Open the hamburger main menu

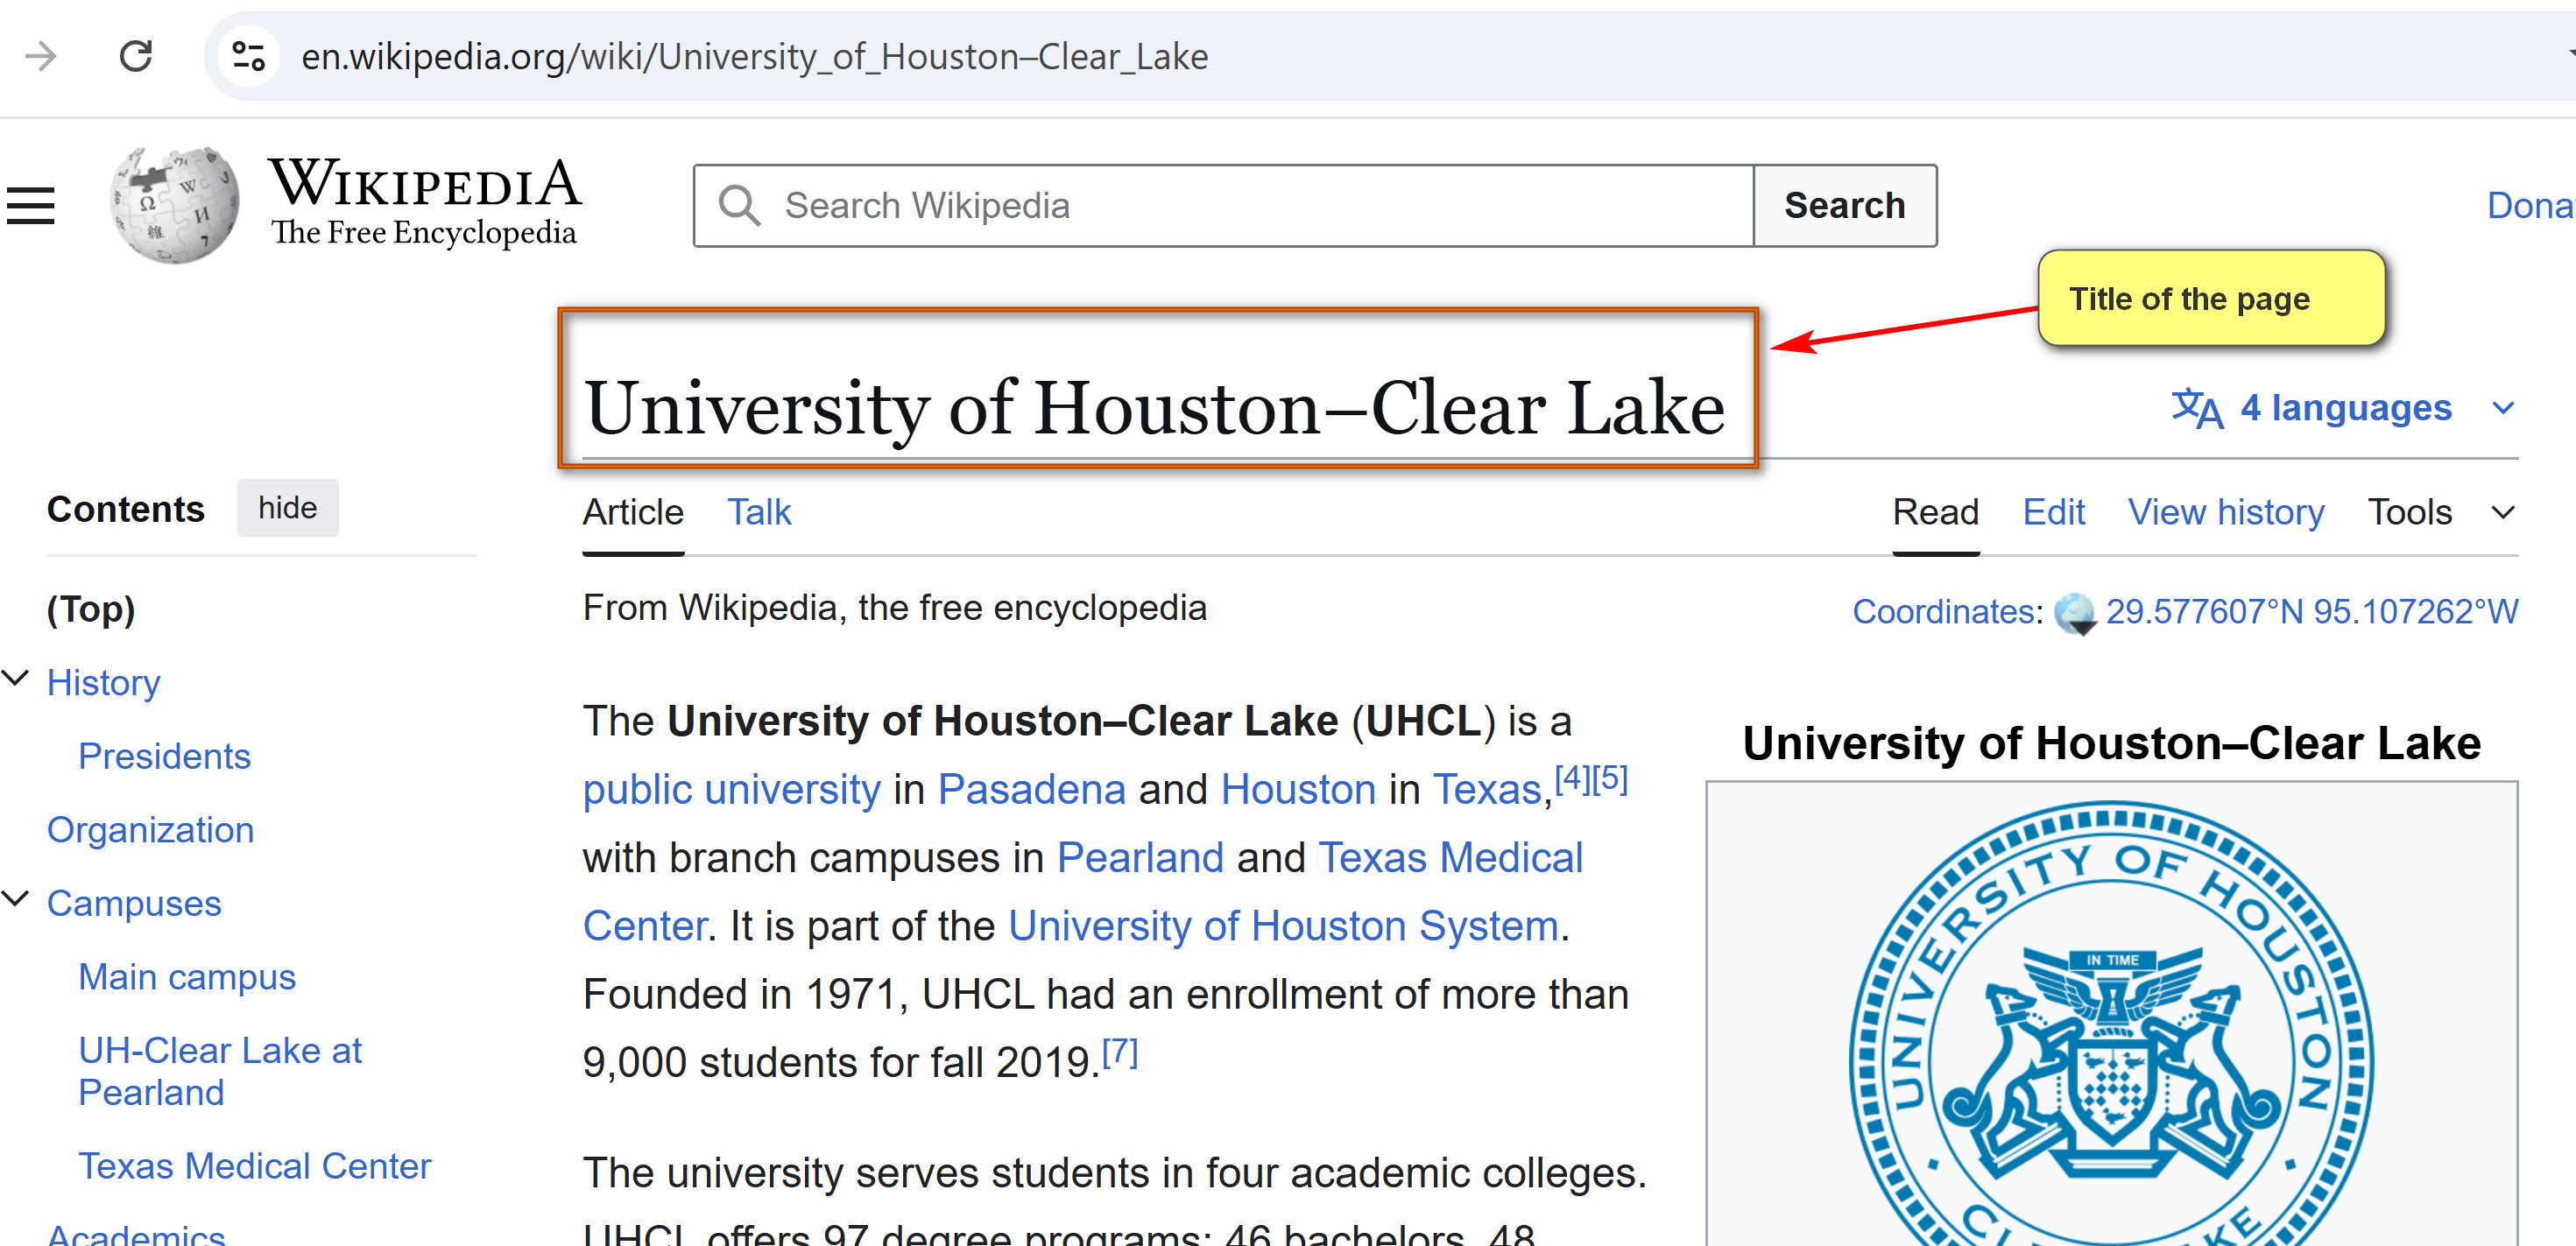(x=30, y=206)
